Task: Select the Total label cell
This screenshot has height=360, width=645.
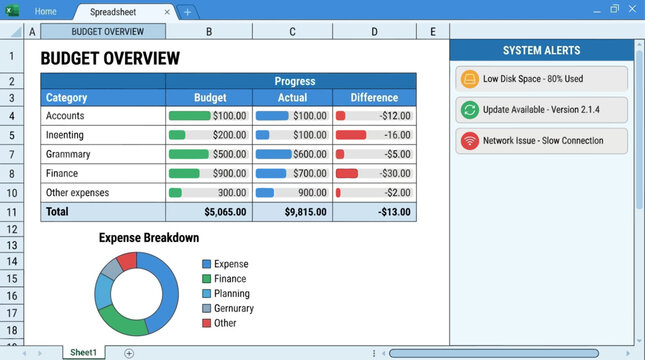Action: click(103, 212)
